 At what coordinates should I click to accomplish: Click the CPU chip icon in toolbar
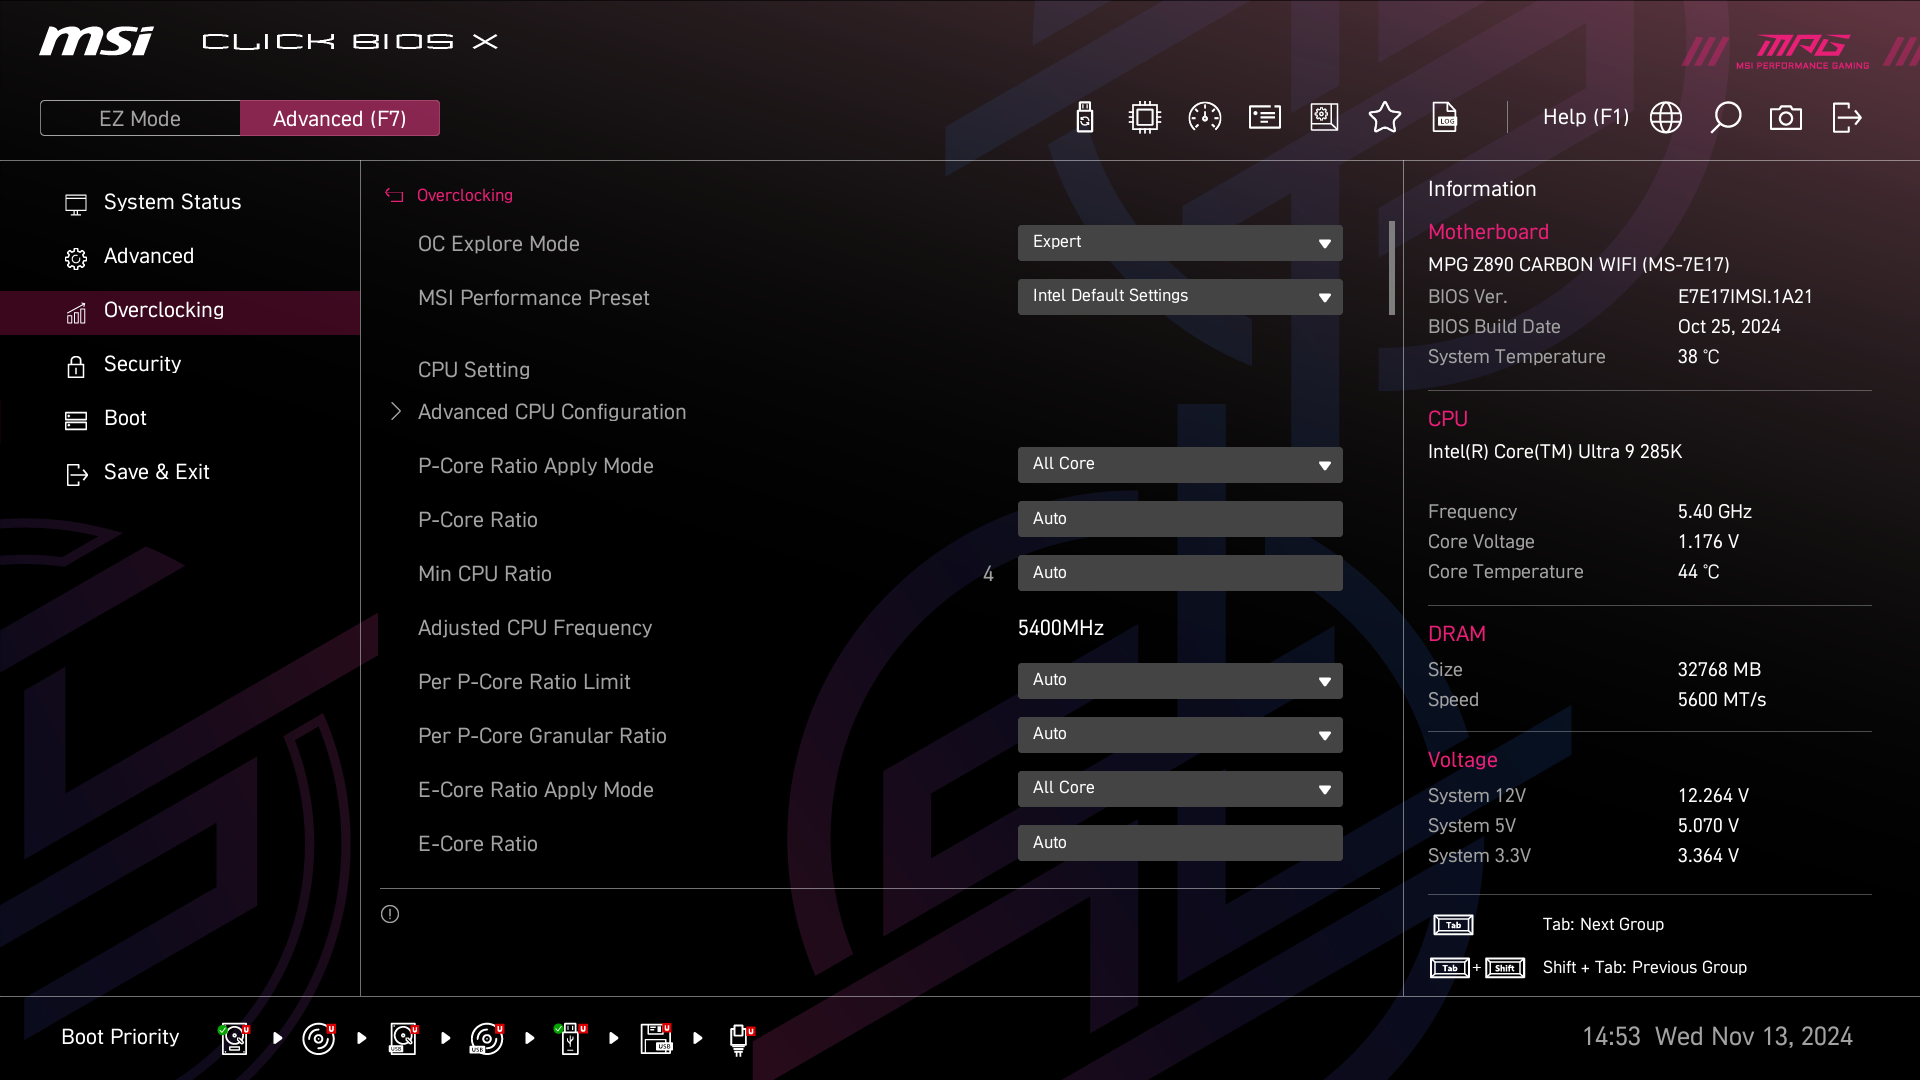(x=1144, y=118)
